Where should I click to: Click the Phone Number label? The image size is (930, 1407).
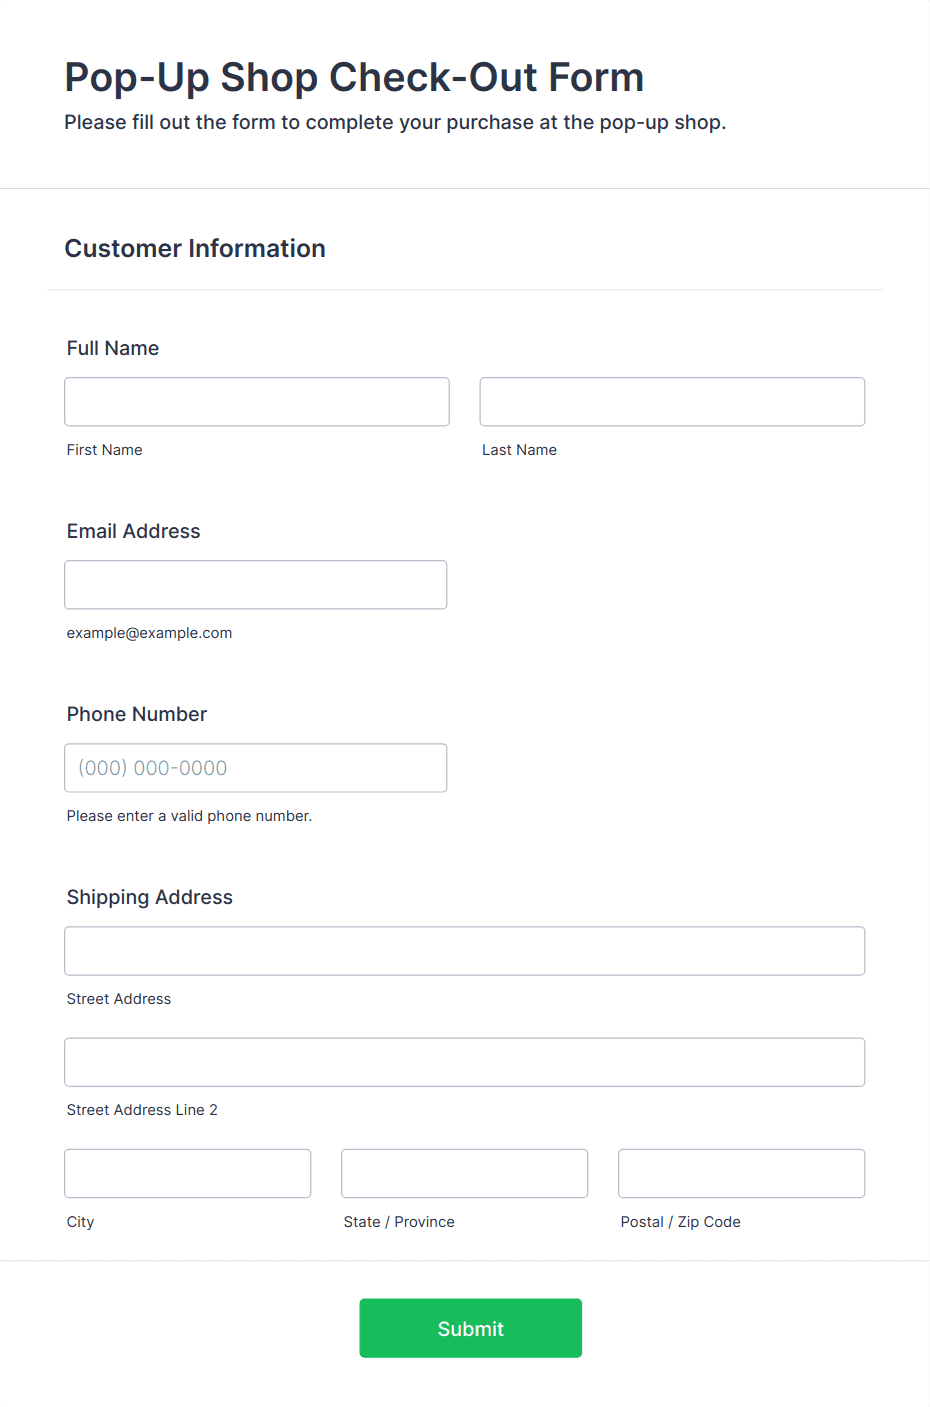(137, 714)
